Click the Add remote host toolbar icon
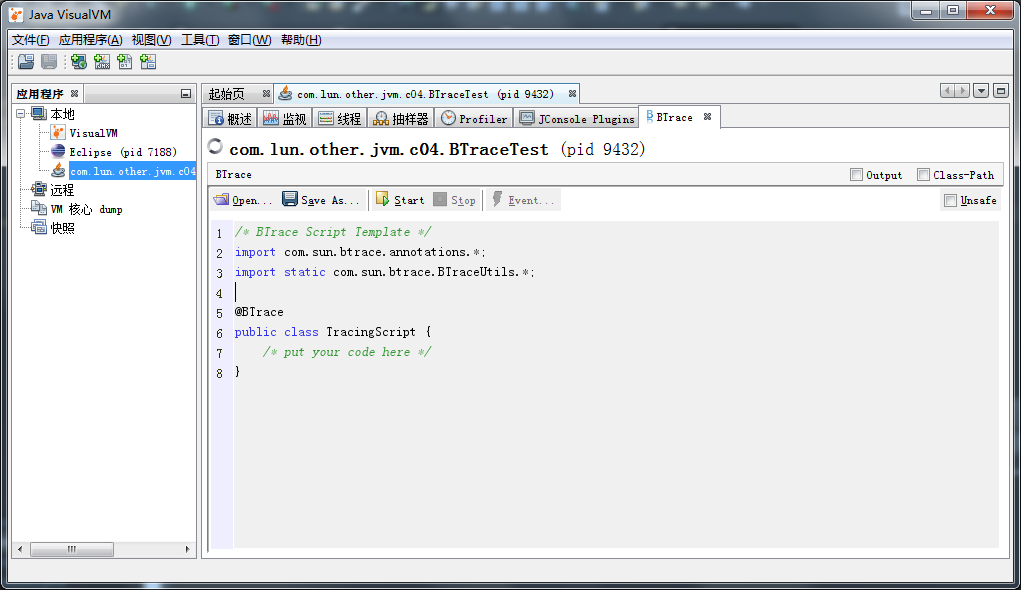The width and height of the screenshot is (1021, 590). pyautogui.click(x=79, y=62)
